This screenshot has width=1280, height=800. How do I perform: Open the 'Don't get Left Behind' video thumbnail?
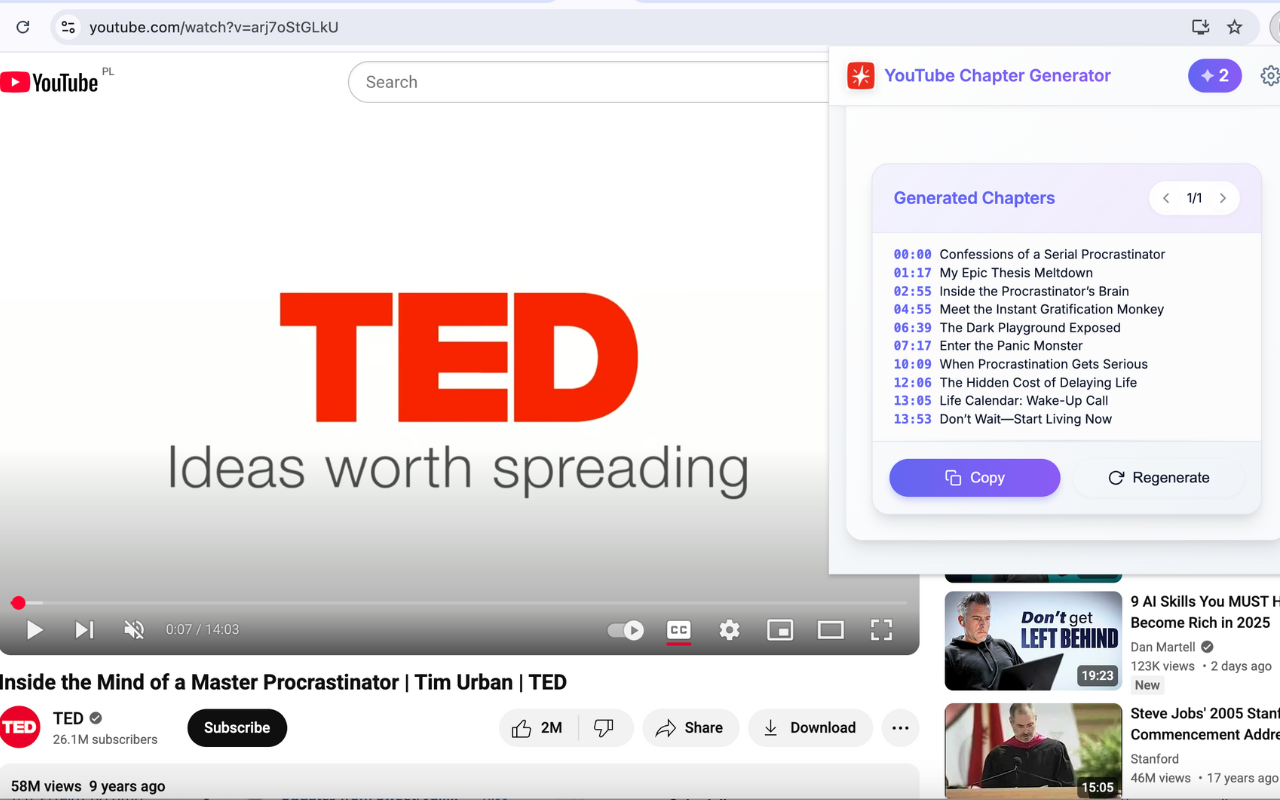pyautogui.click(x=1033, y=641)
